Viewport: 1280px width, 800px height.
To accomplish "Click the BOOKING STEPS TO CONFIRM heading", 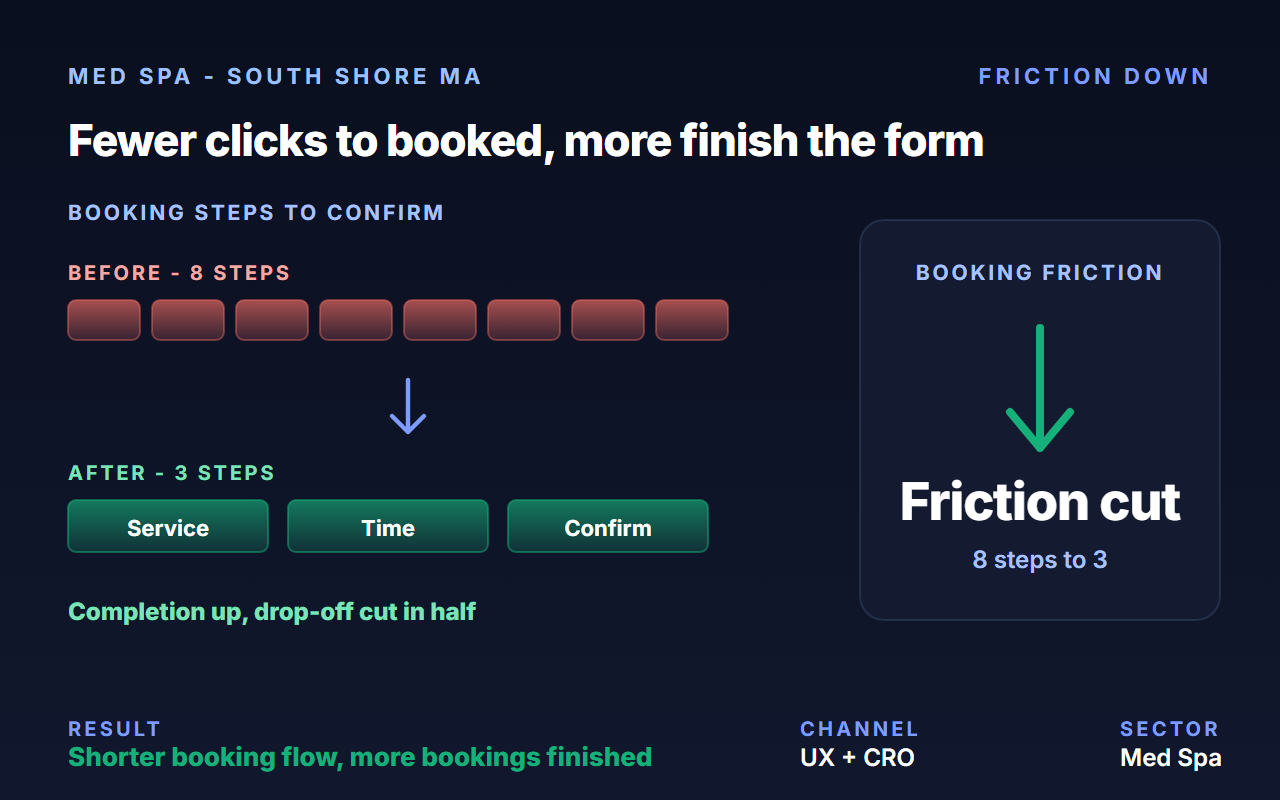I will (x=256, y=213).
